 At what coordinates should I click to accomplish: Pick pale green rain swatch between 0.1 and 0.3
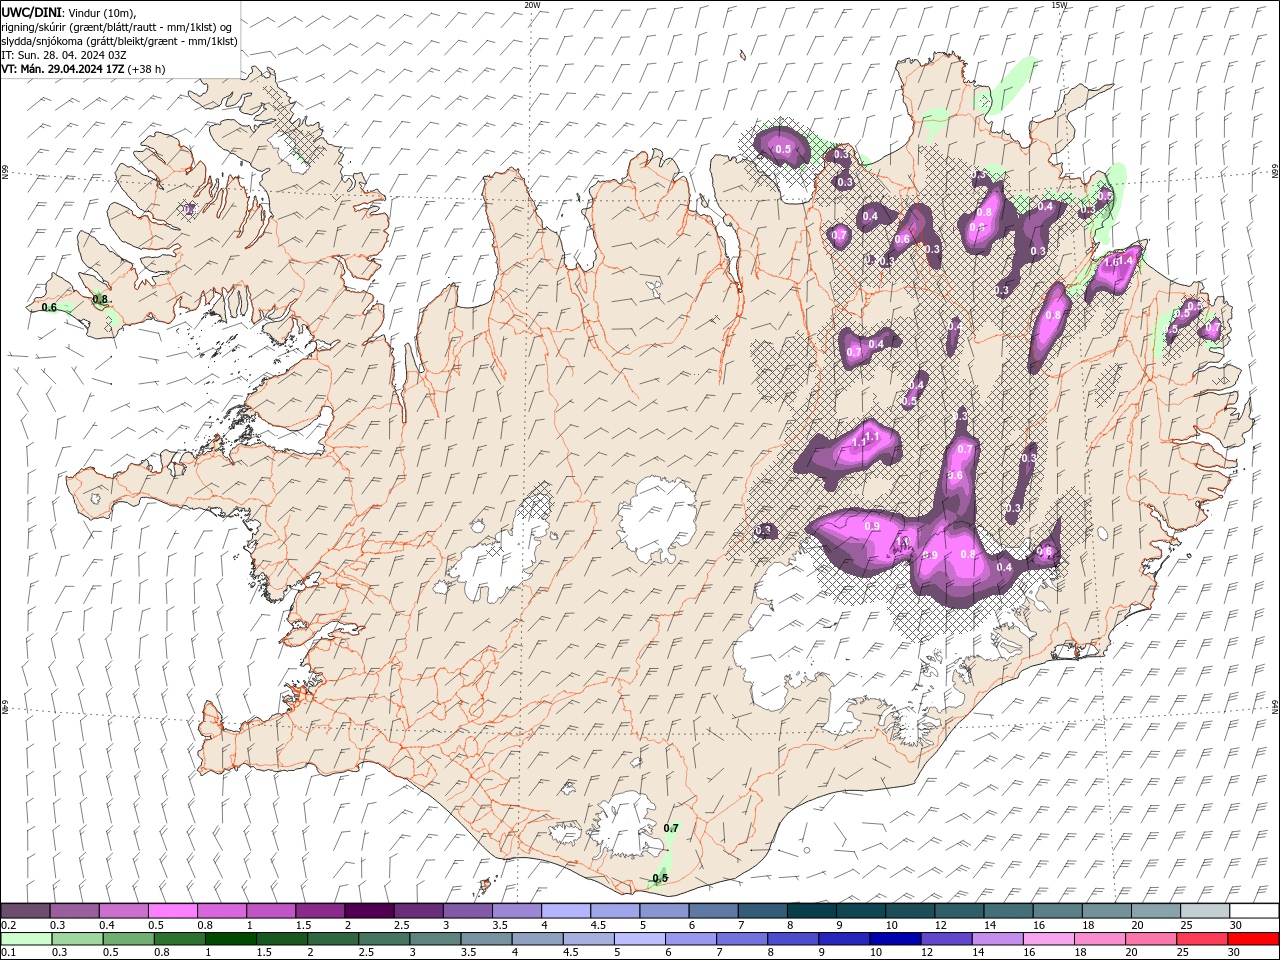click(26, 939)
